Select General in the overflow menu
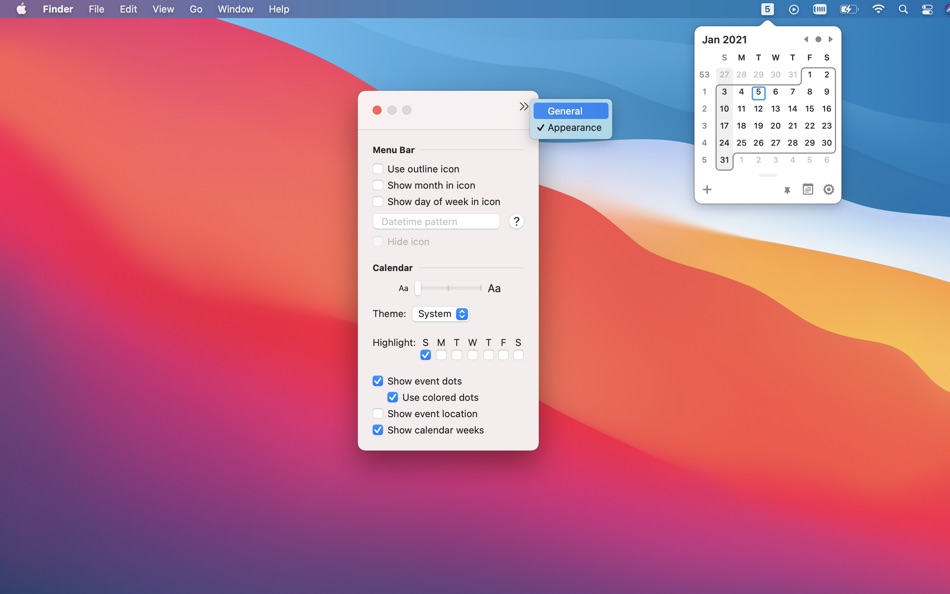 [571, 111]
